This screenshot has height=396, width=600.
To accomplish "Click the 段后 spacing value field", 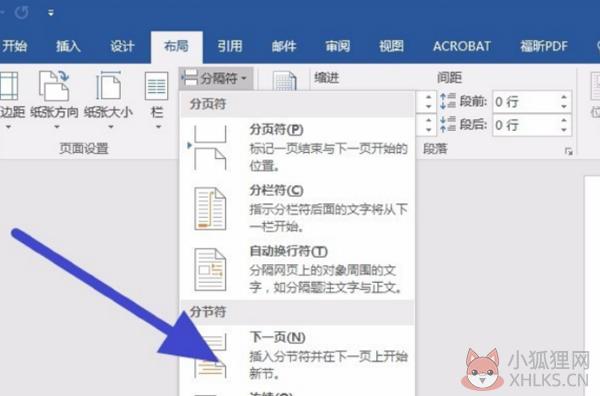I will tap(525, 125).
